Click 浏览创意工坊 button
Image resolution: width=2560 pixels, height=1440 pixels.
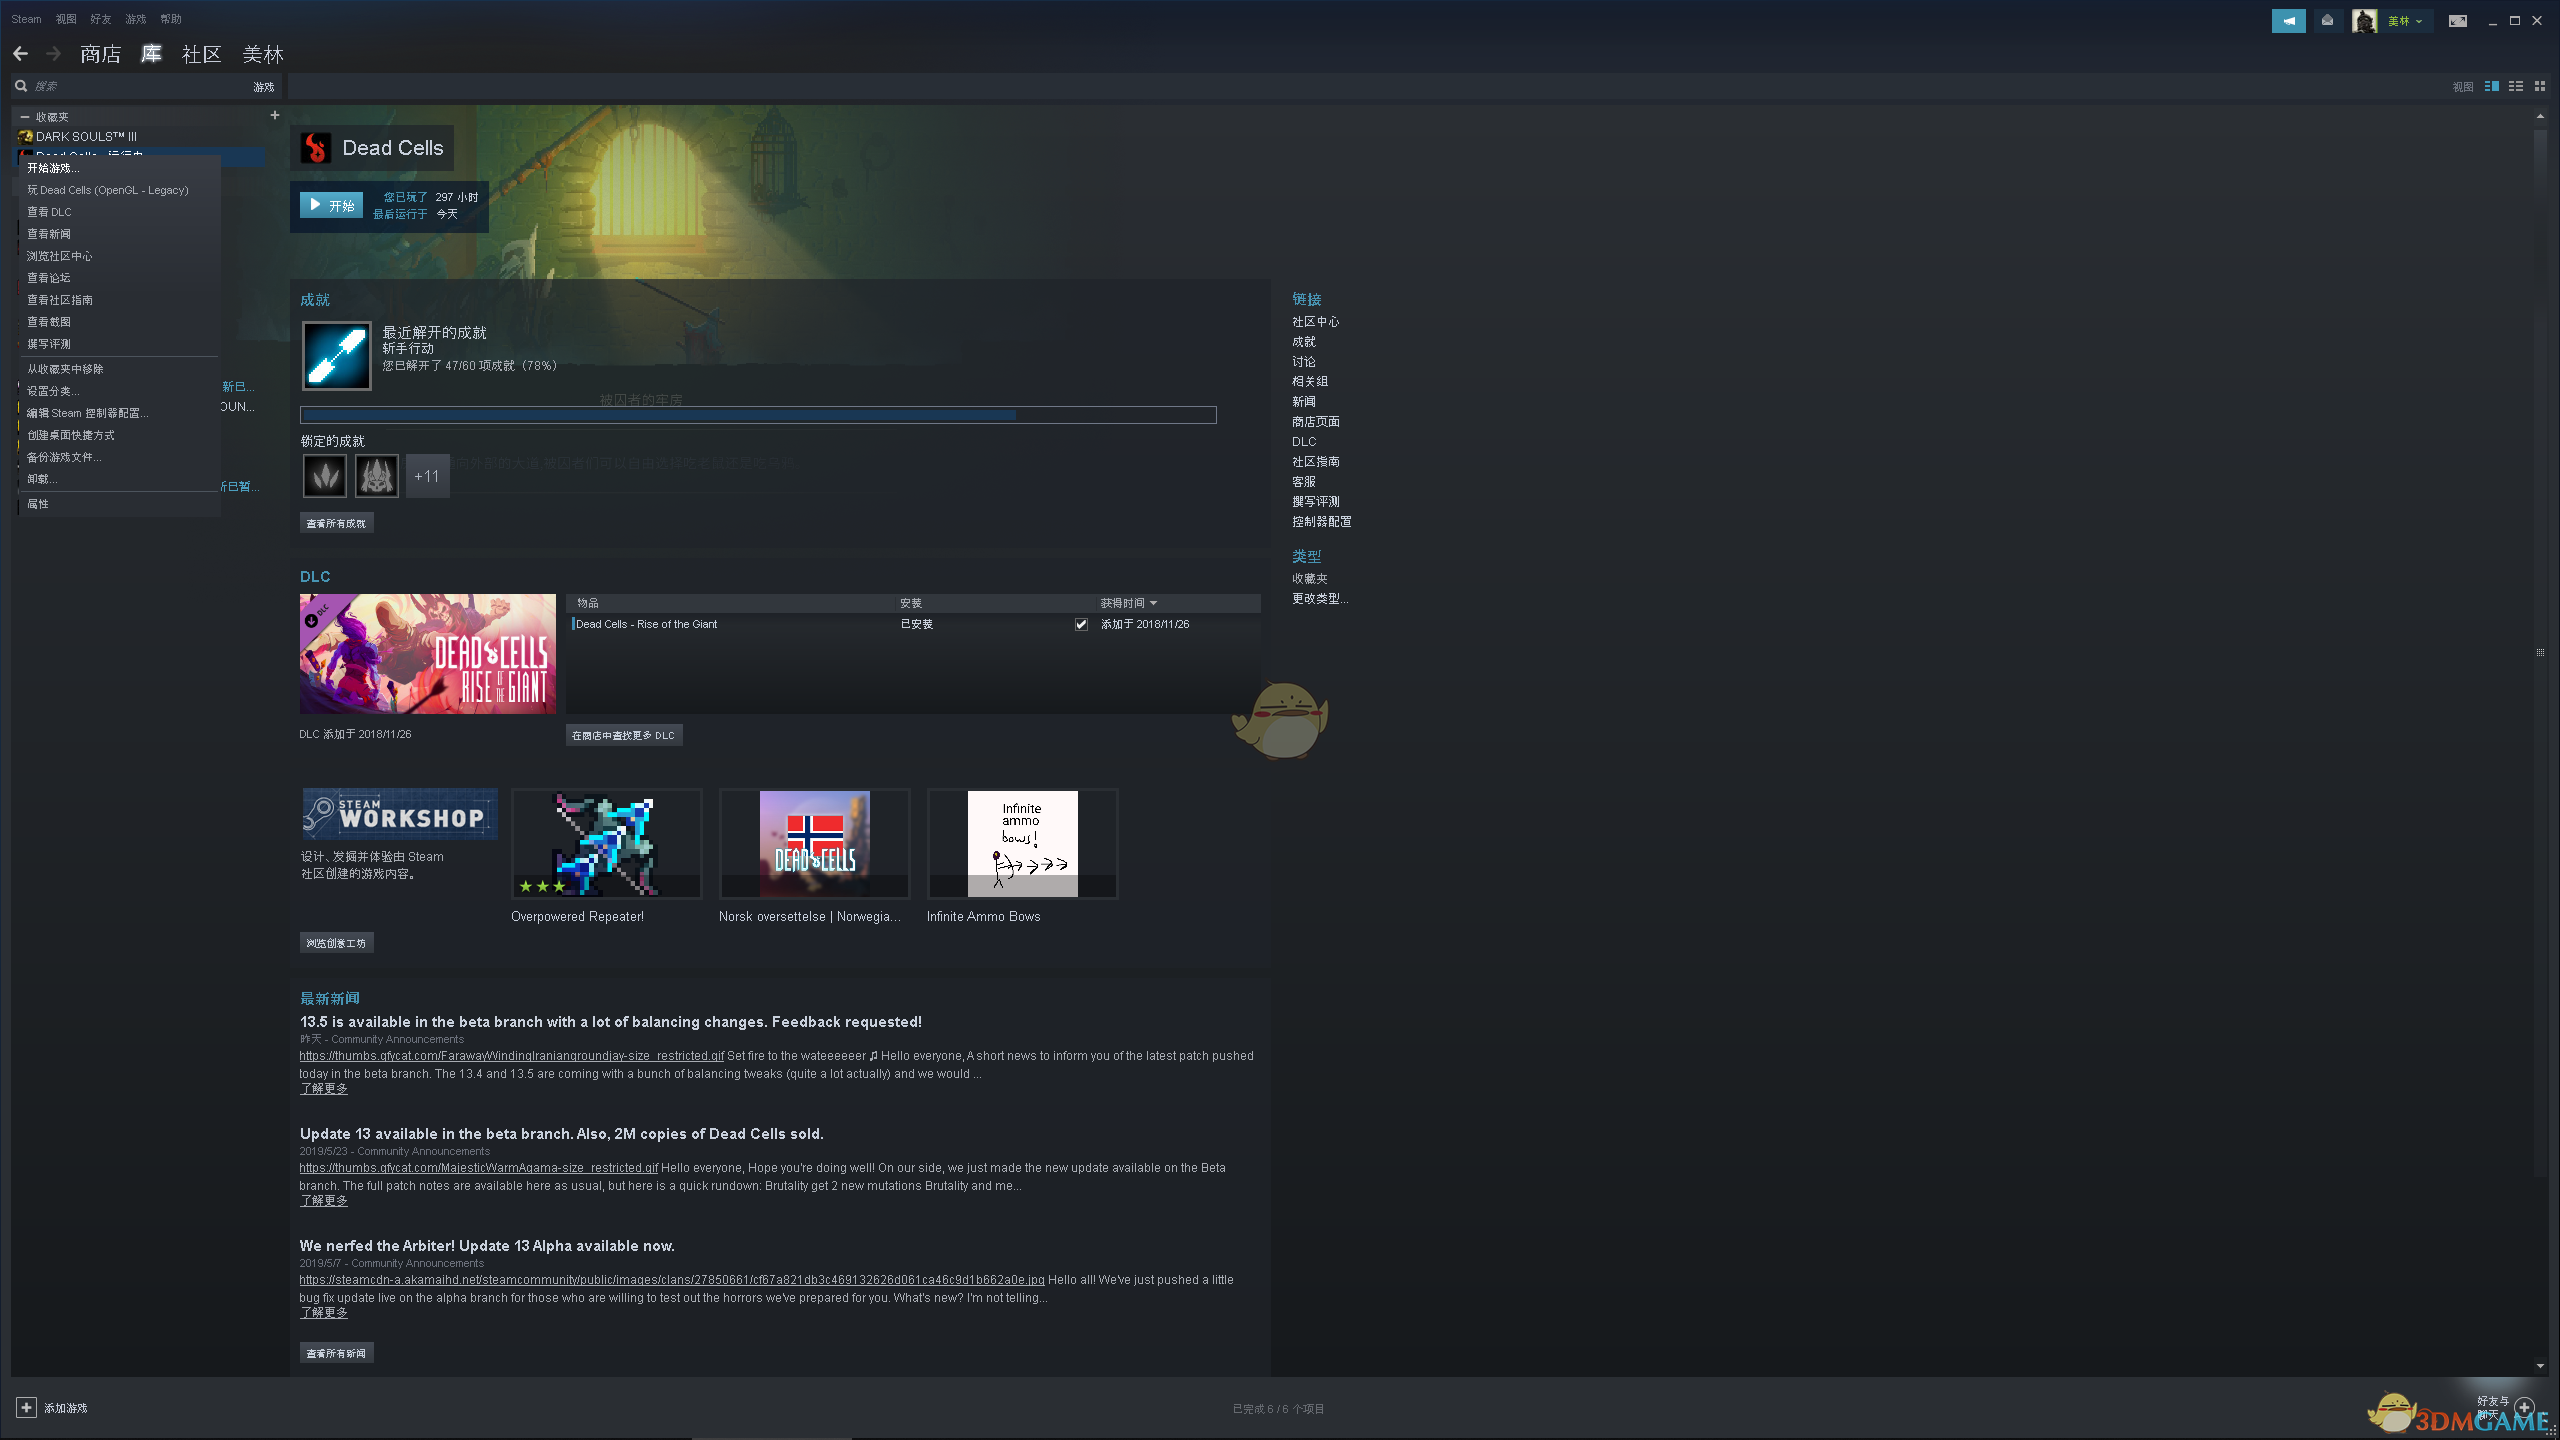(336, 943)
